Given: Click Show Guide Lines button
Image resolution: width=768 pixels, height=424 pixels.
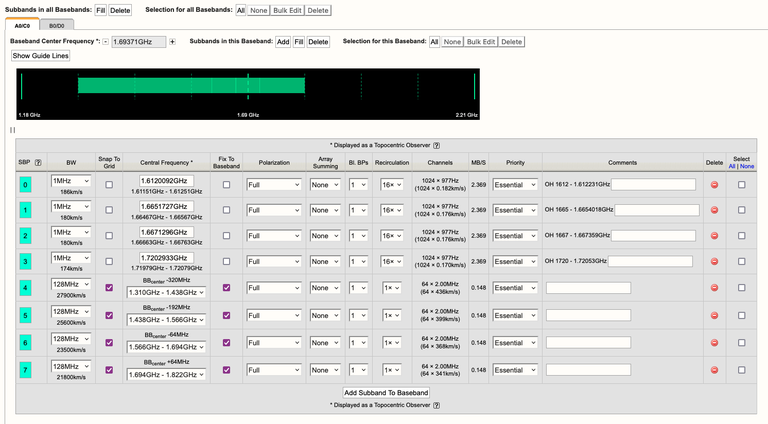Looking at the screenshot, I should pos(41,56).
